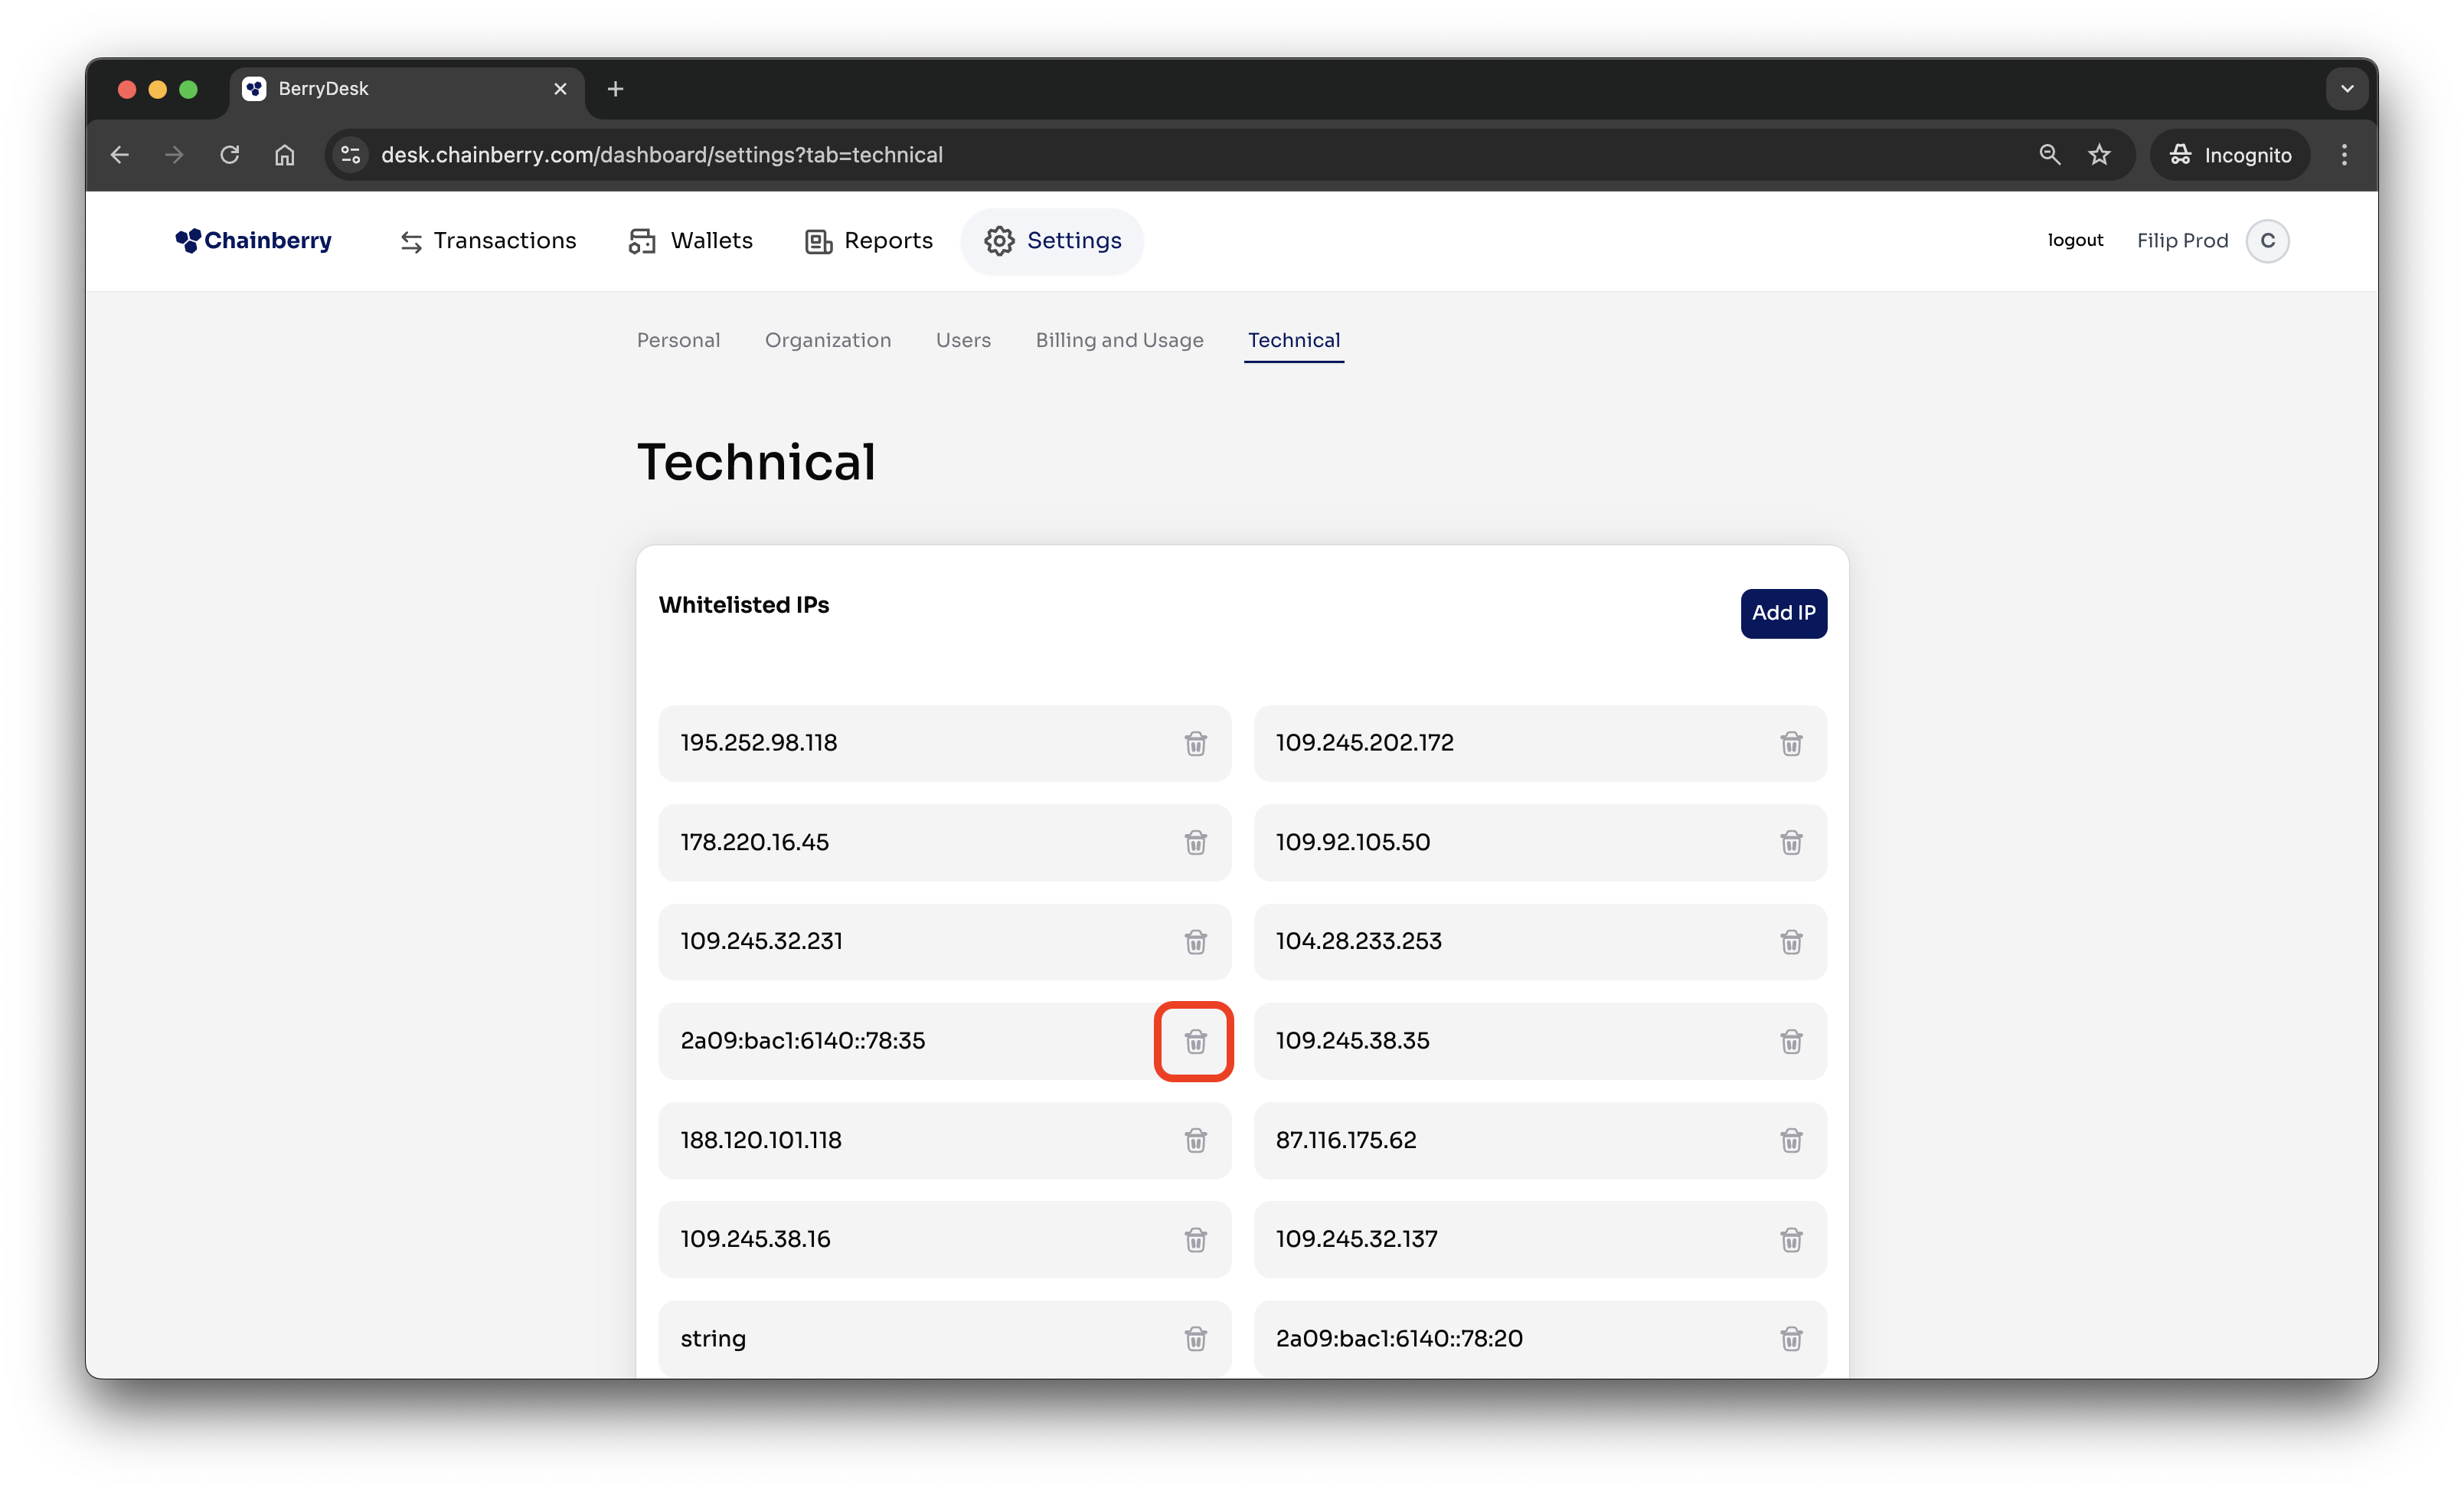Click the Chainberry logo
This screenshot has height=1492, width=2464.
coord(254,241)
